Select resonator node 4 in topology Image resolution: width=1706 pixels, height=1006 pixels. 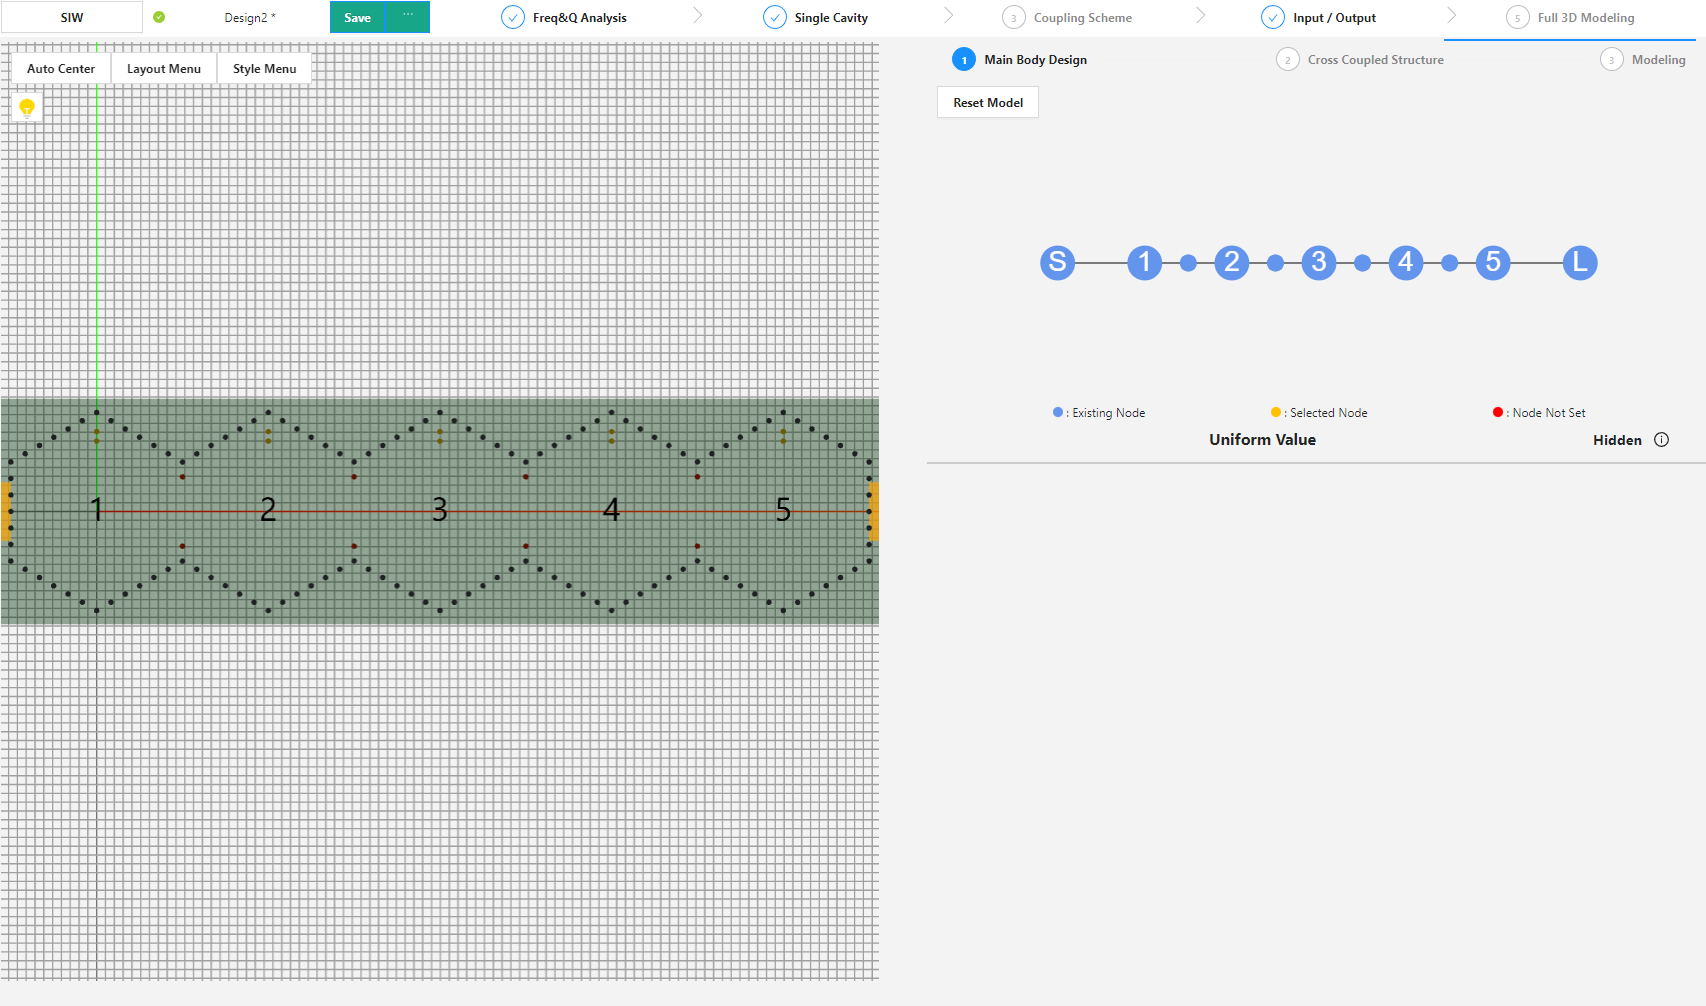(1405, 263)
